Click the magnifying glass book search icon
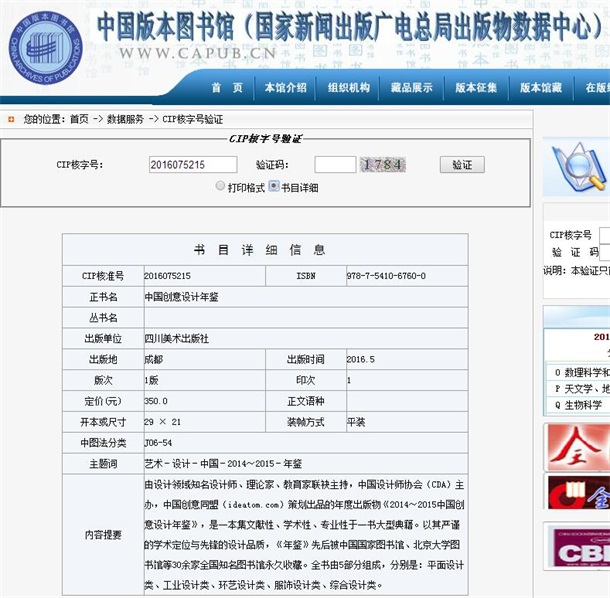Image resolution: width=610 pixels, height=598 pixels. click(579, 167)
